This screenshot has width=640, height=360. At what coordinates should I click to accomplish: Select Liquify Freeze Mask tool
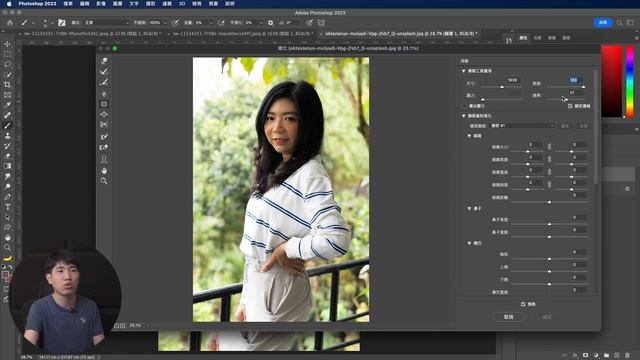click(x=104, y=136)
